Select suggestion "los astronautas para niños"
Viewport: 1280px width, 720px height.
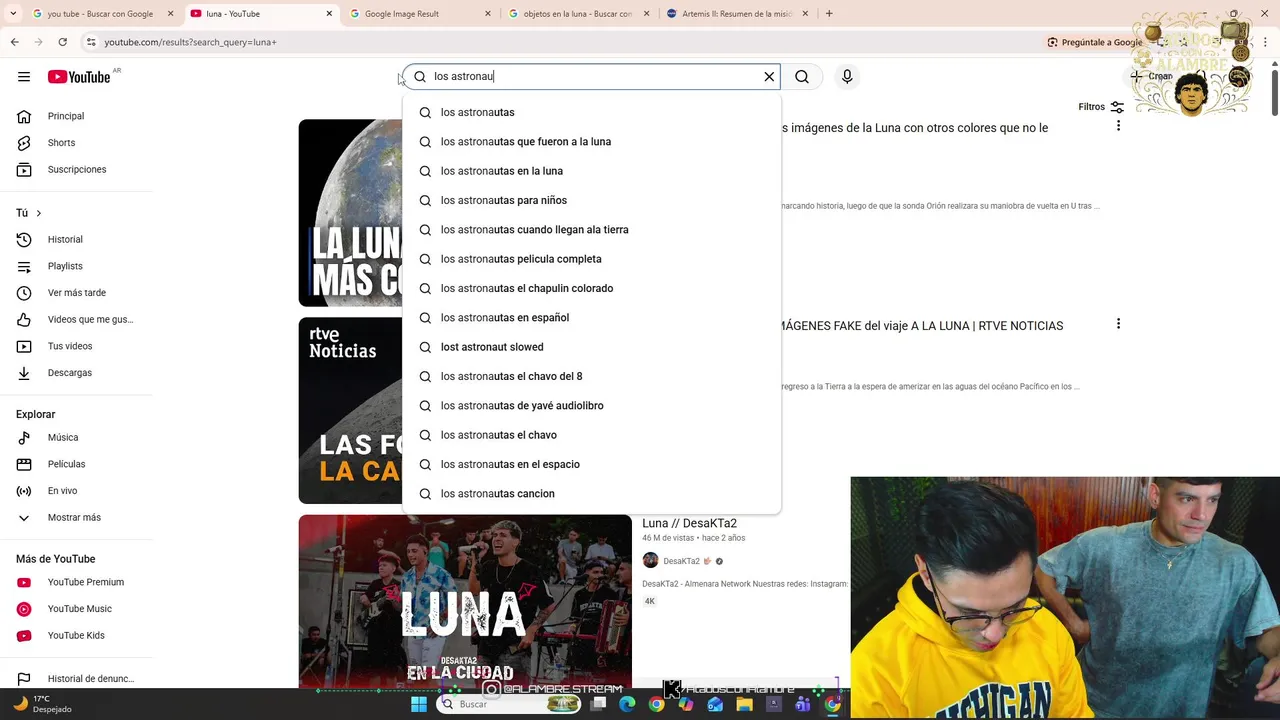point(591,200)
